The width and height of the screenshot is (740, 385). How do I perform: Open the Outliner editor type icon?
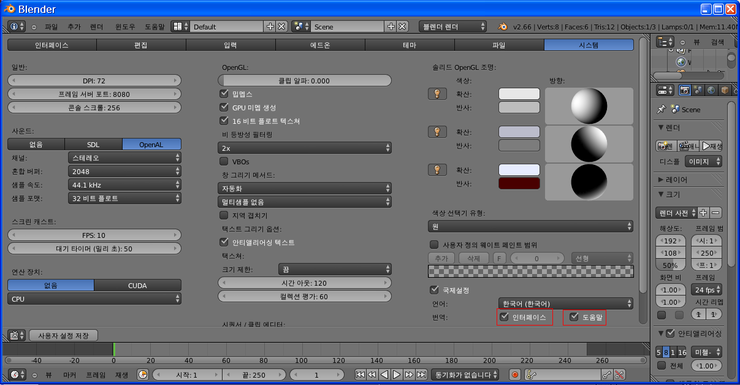[x=665, y=42]
